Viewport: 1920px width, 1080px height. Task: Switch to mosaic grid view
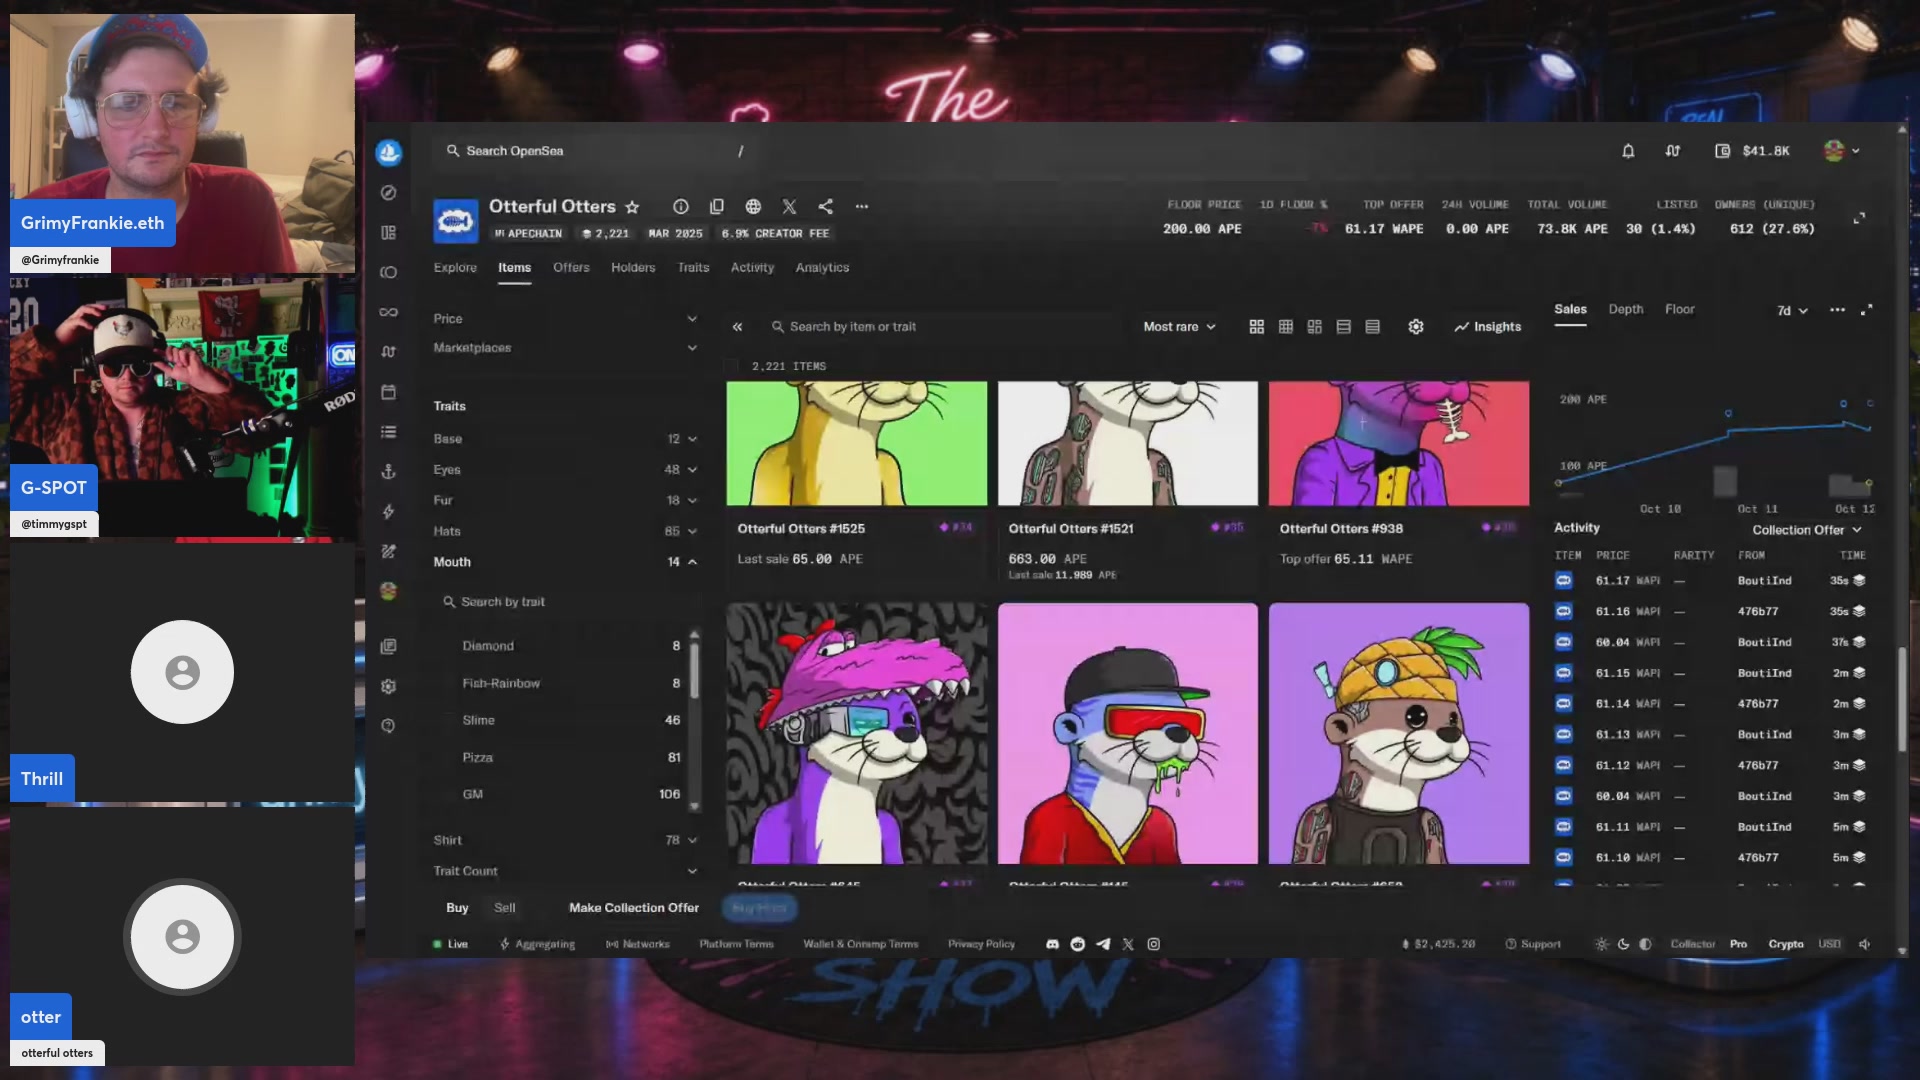(1315, 327)
